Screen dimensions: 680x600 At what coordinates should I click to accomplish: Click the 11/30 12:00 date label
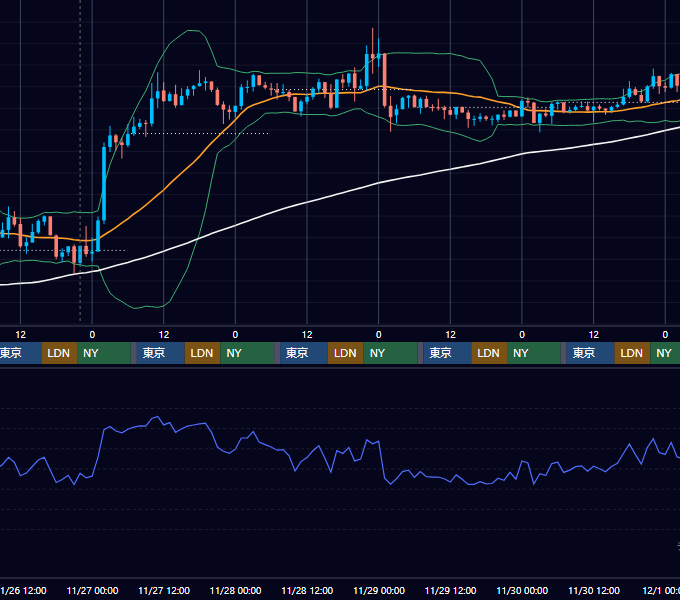(594, 591)
